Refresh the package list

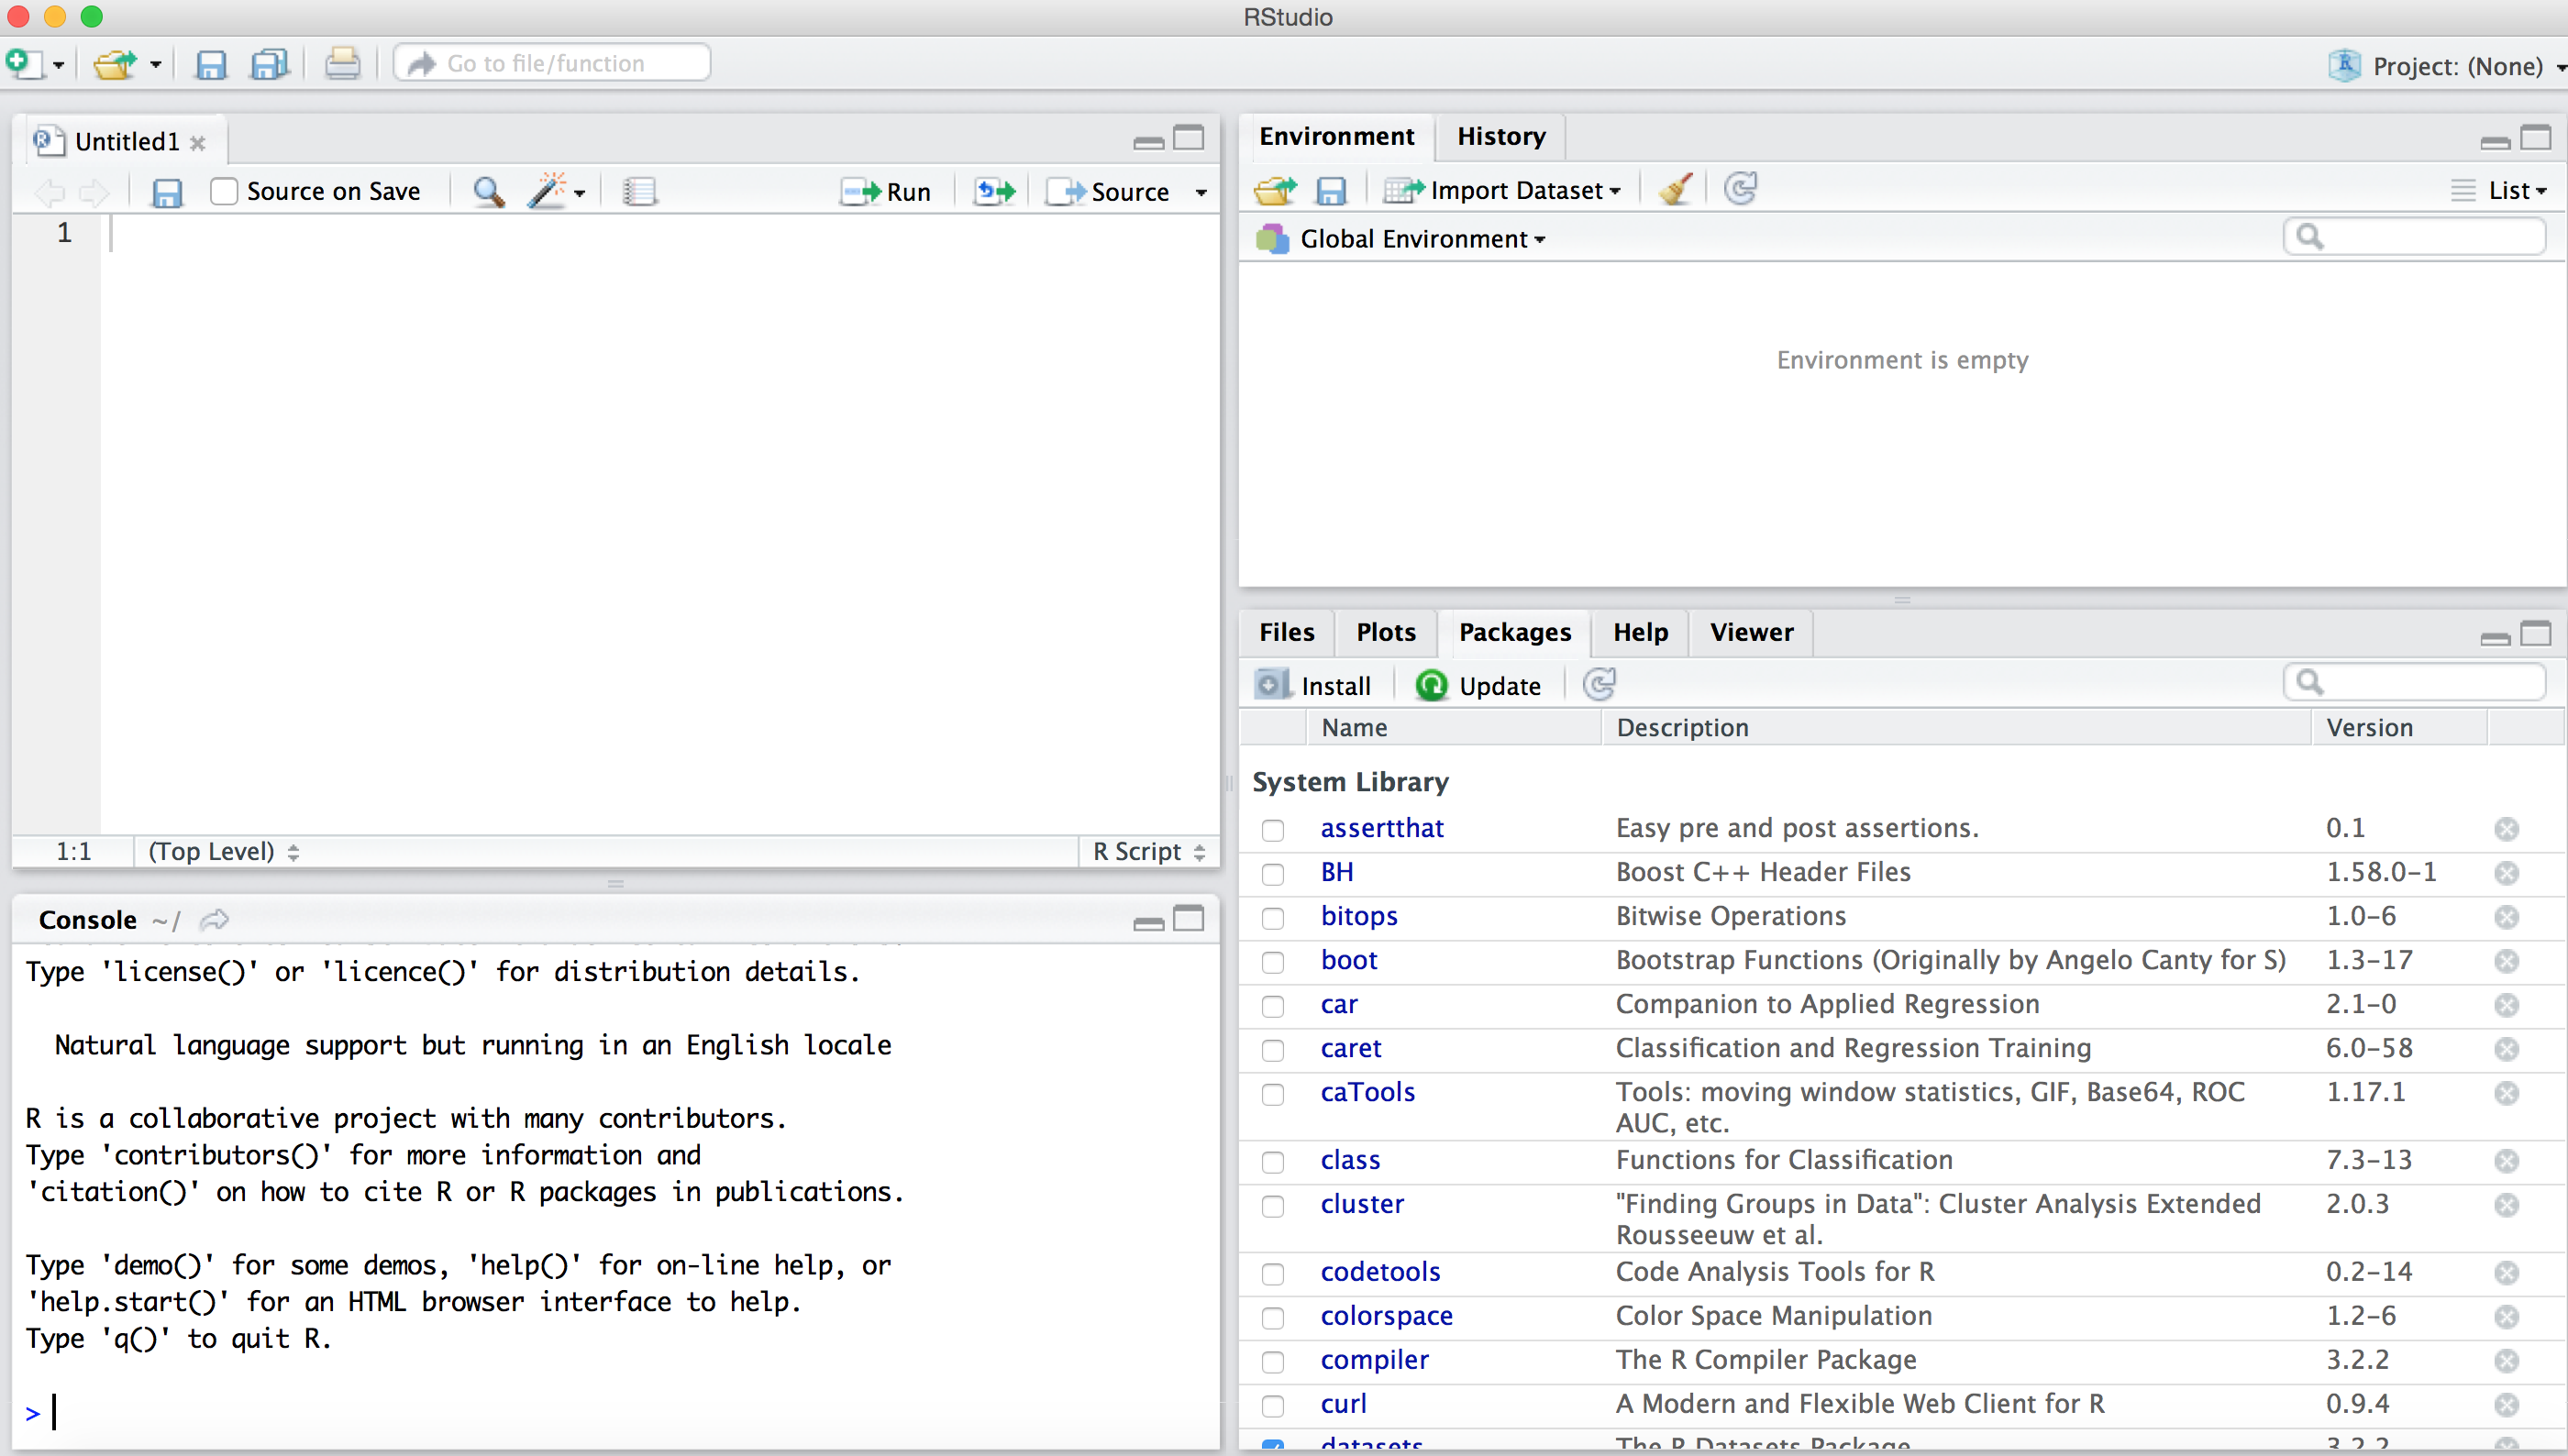pos(1599,685)
